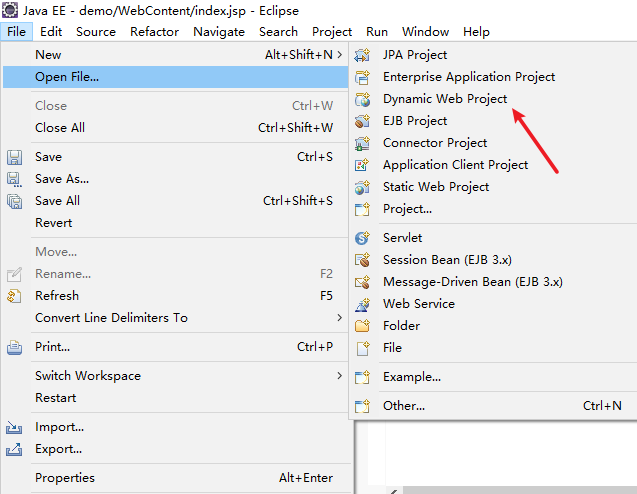Choose Open File... menu entry
This screenshot has height=494, width=637.
(176, 77)
